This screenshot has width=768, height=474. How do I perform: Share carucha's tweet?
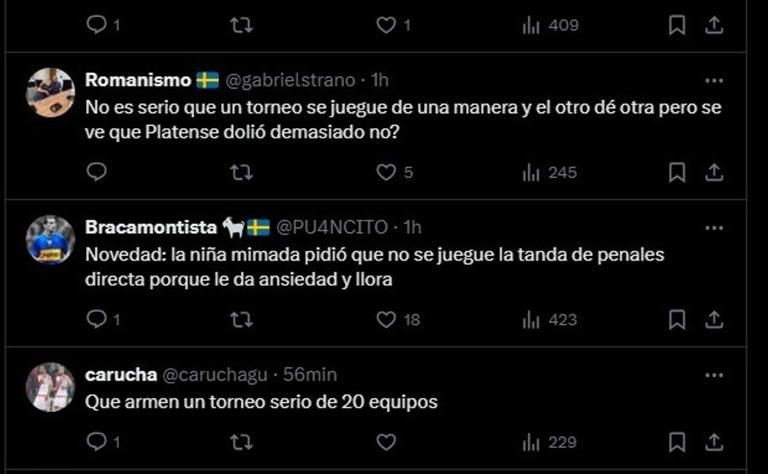714,441
